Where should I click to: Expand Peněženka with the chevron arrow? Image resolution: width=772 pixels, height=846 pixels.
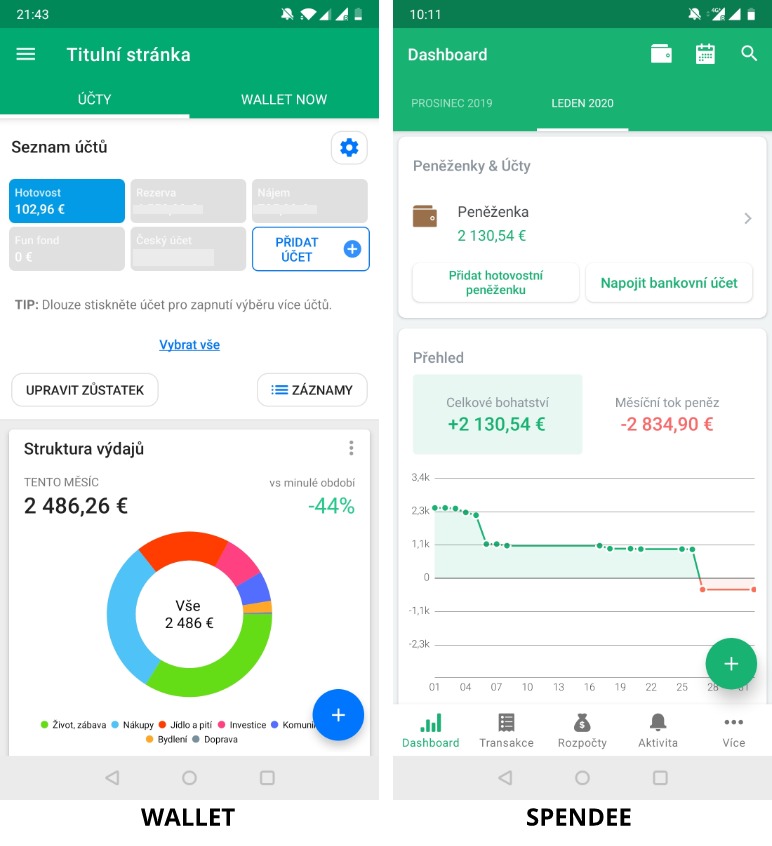(x=748, y=219)
